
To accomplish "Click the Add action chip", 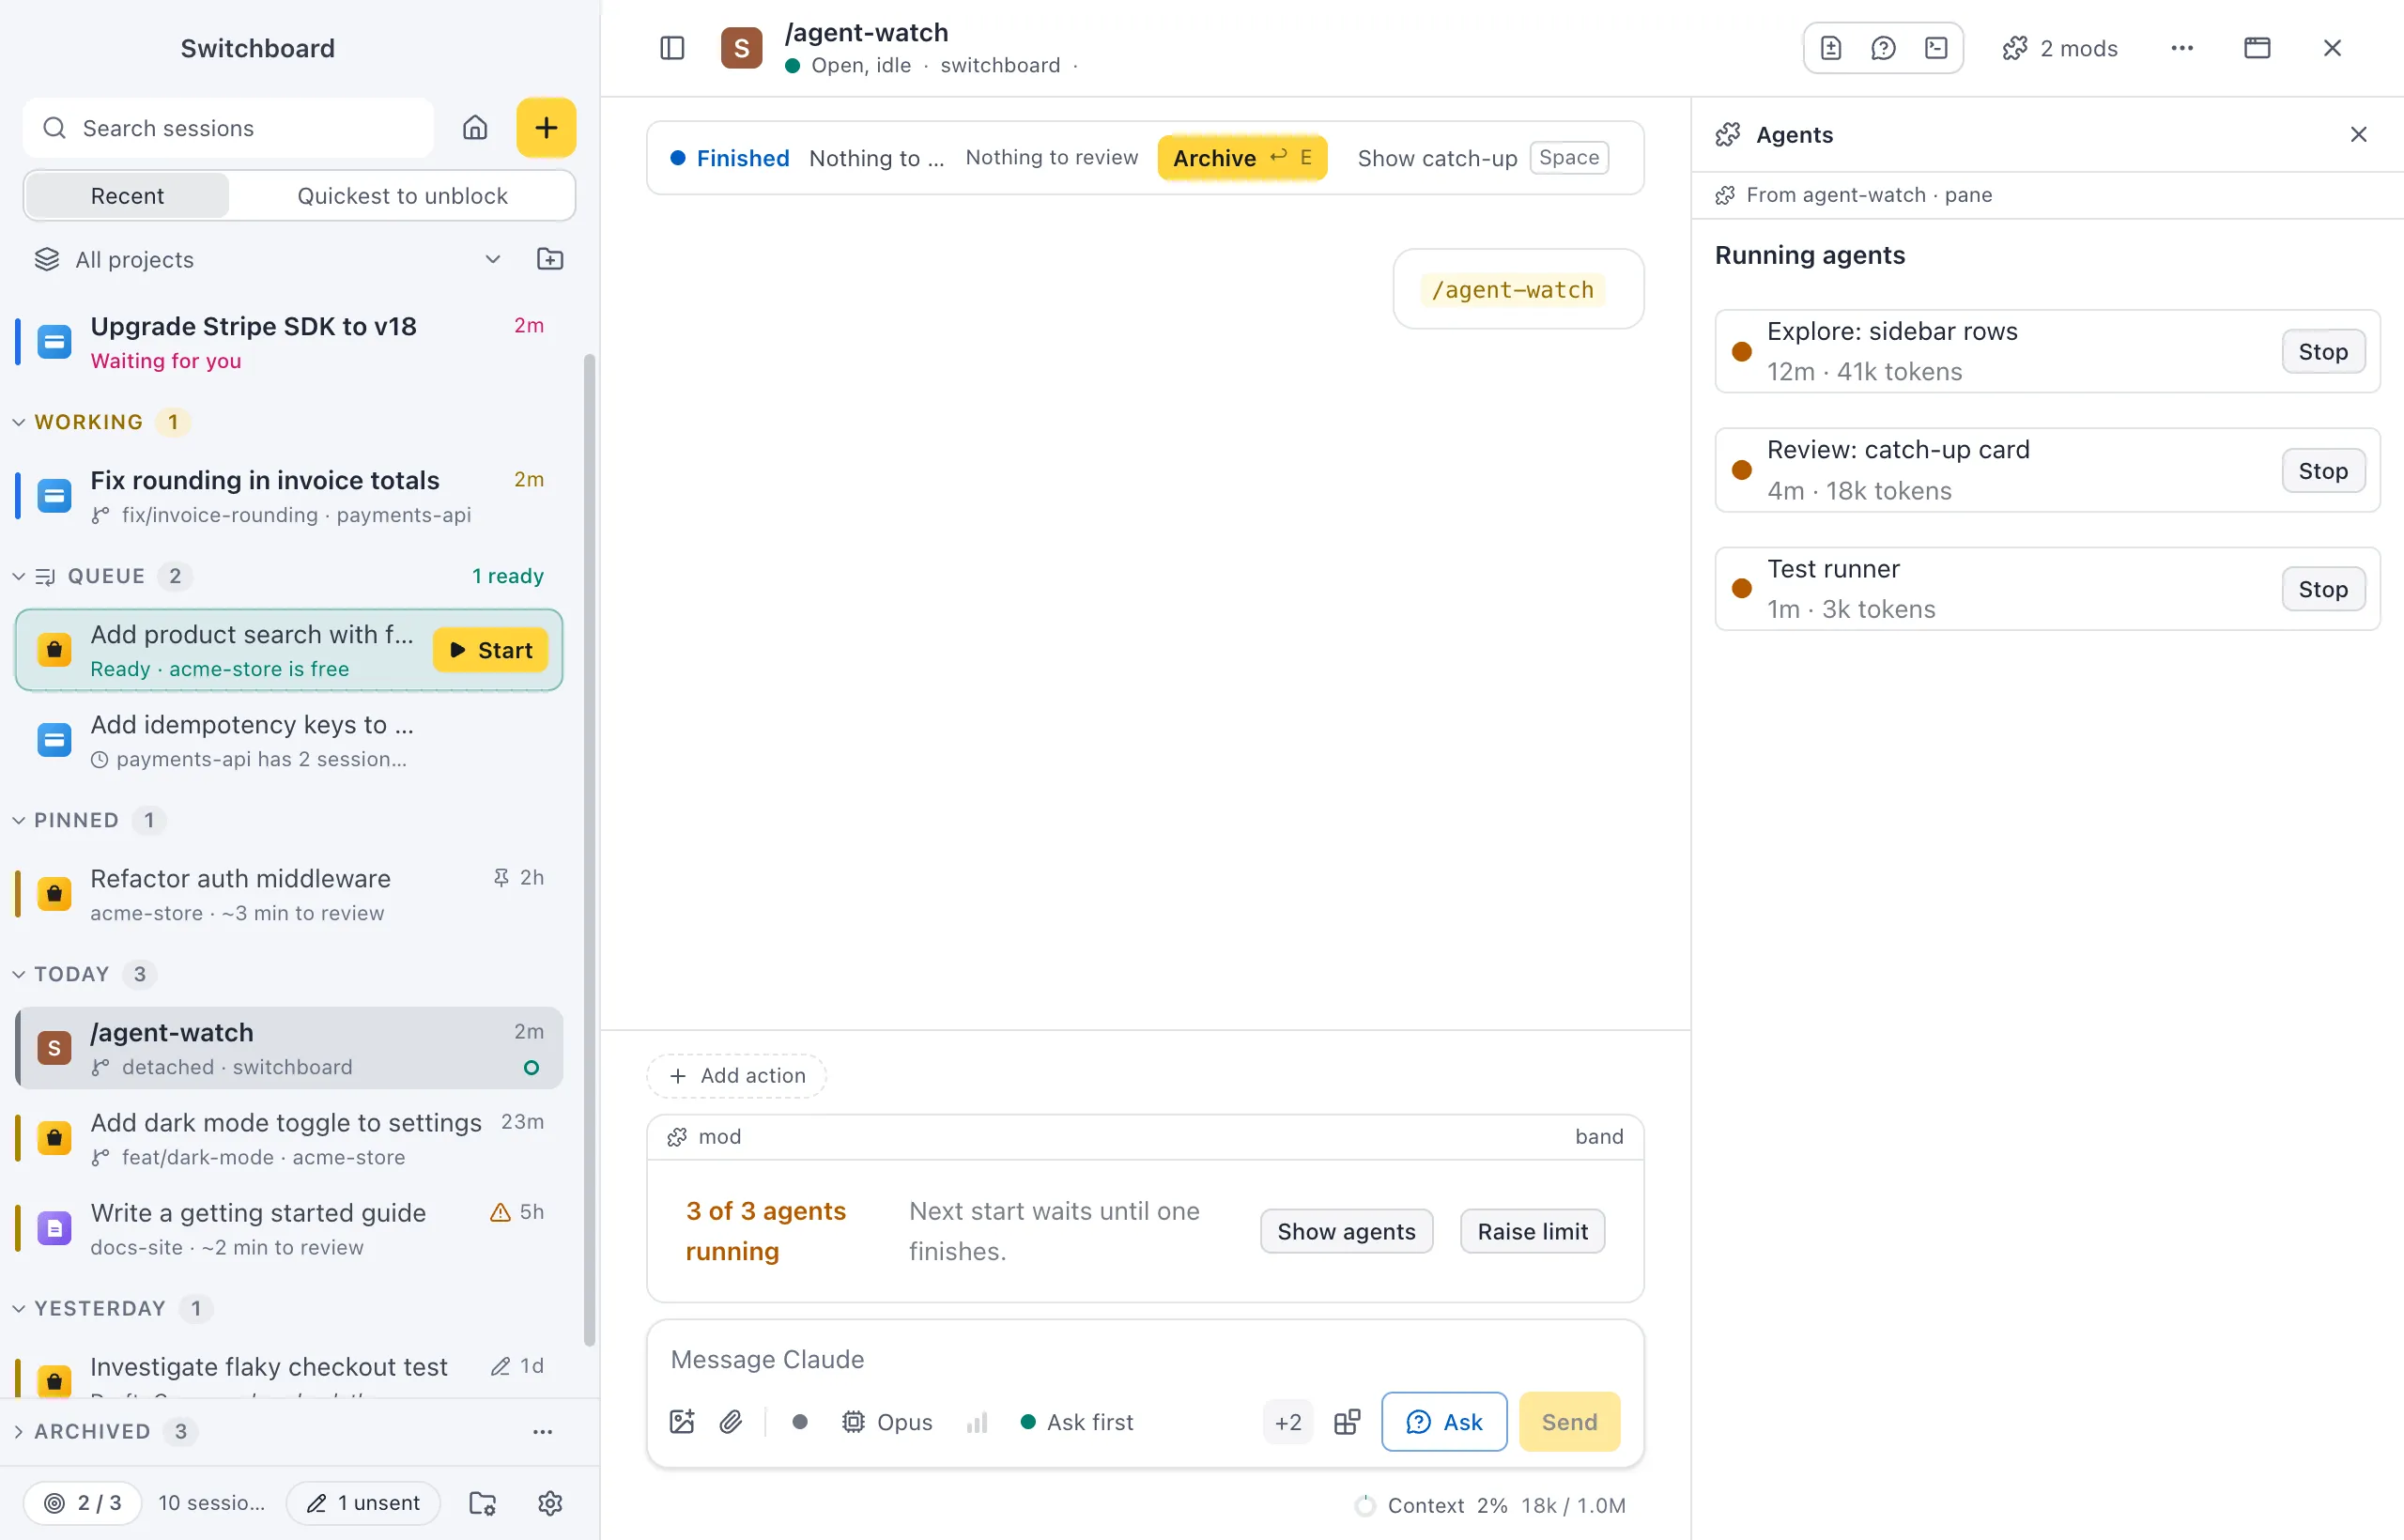I will (x=737, y=1076).
